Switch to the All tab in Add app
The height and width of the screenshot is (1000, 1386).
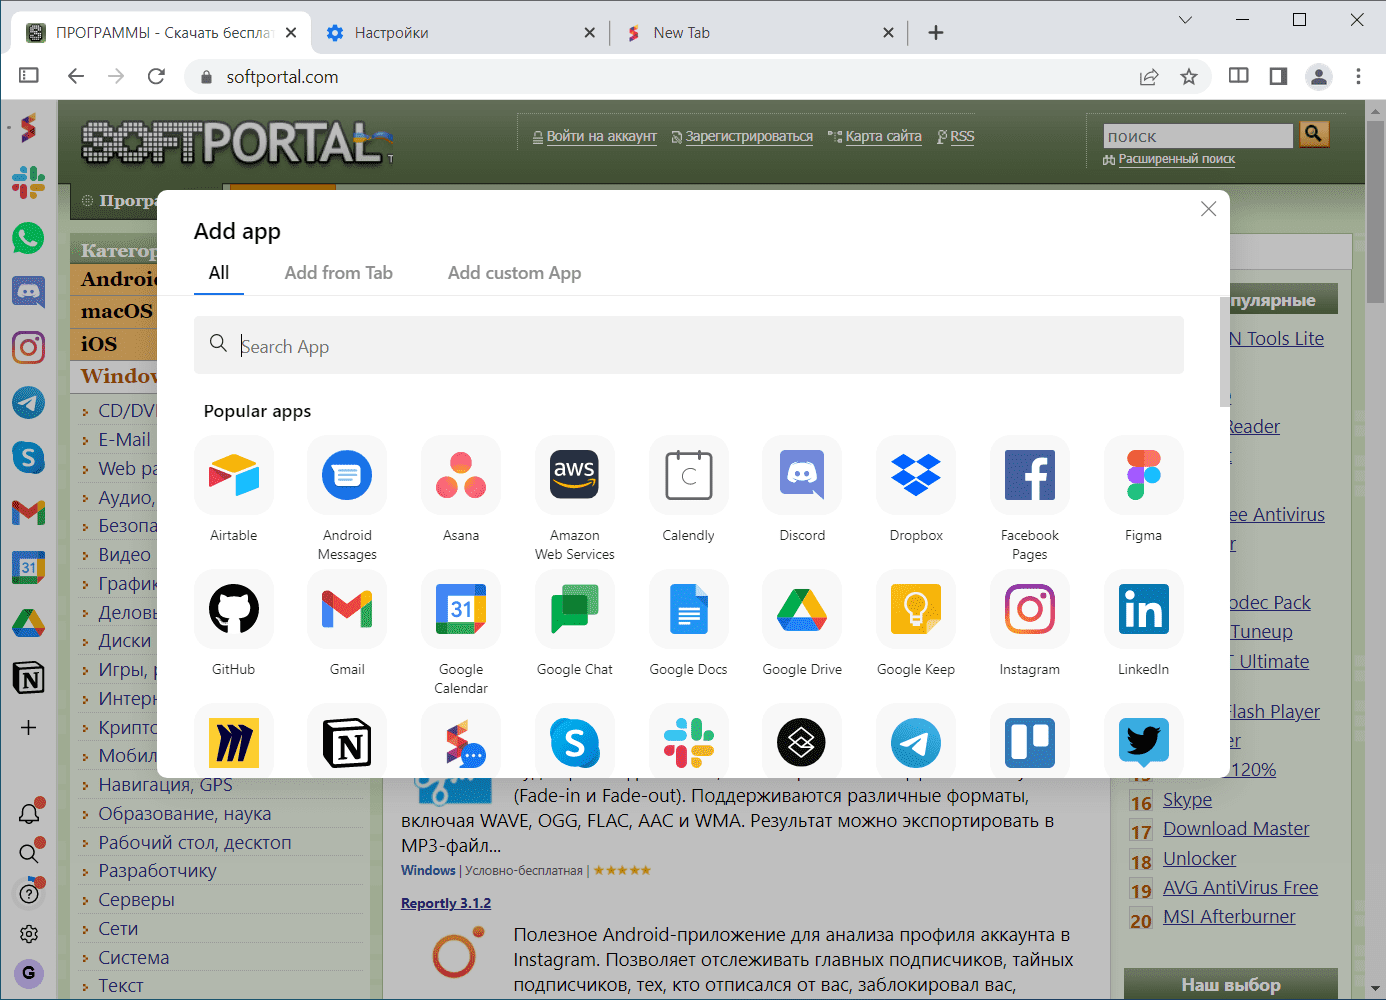pyautogui.click(x=219, y=273)
